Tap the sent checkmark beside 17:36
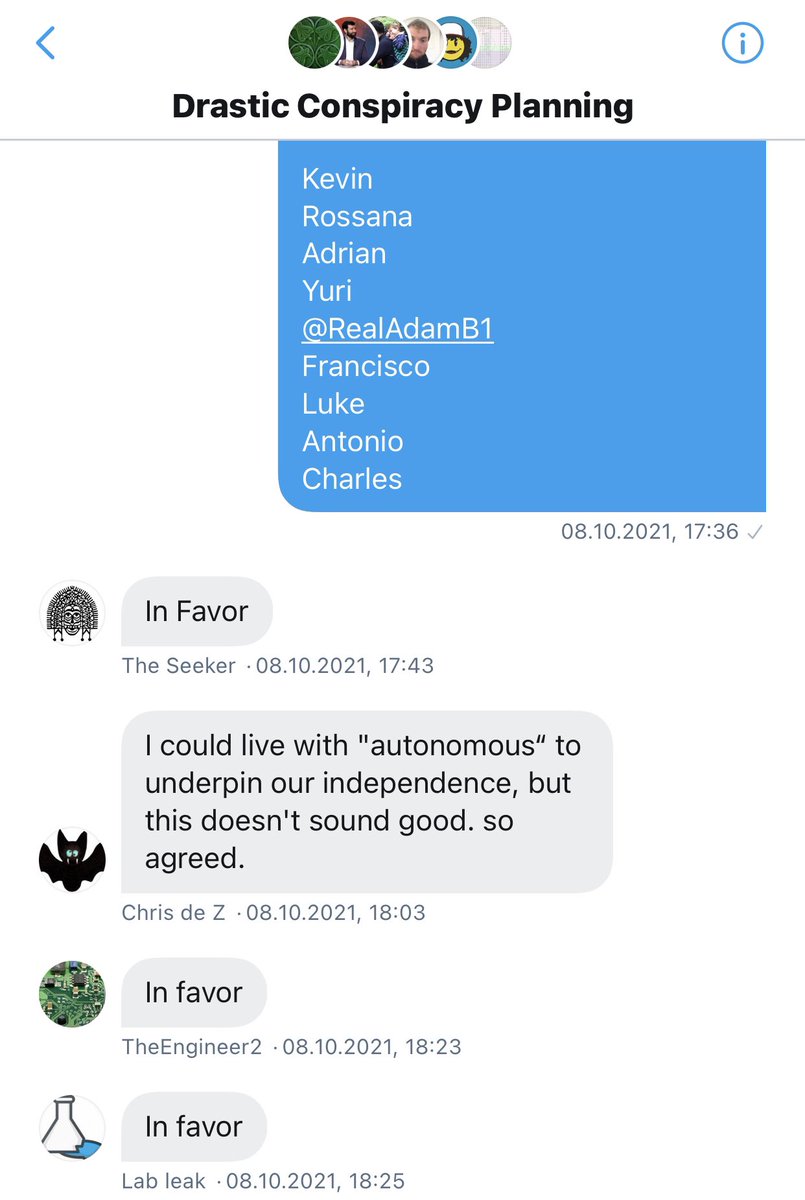 [x=756, y=533]
